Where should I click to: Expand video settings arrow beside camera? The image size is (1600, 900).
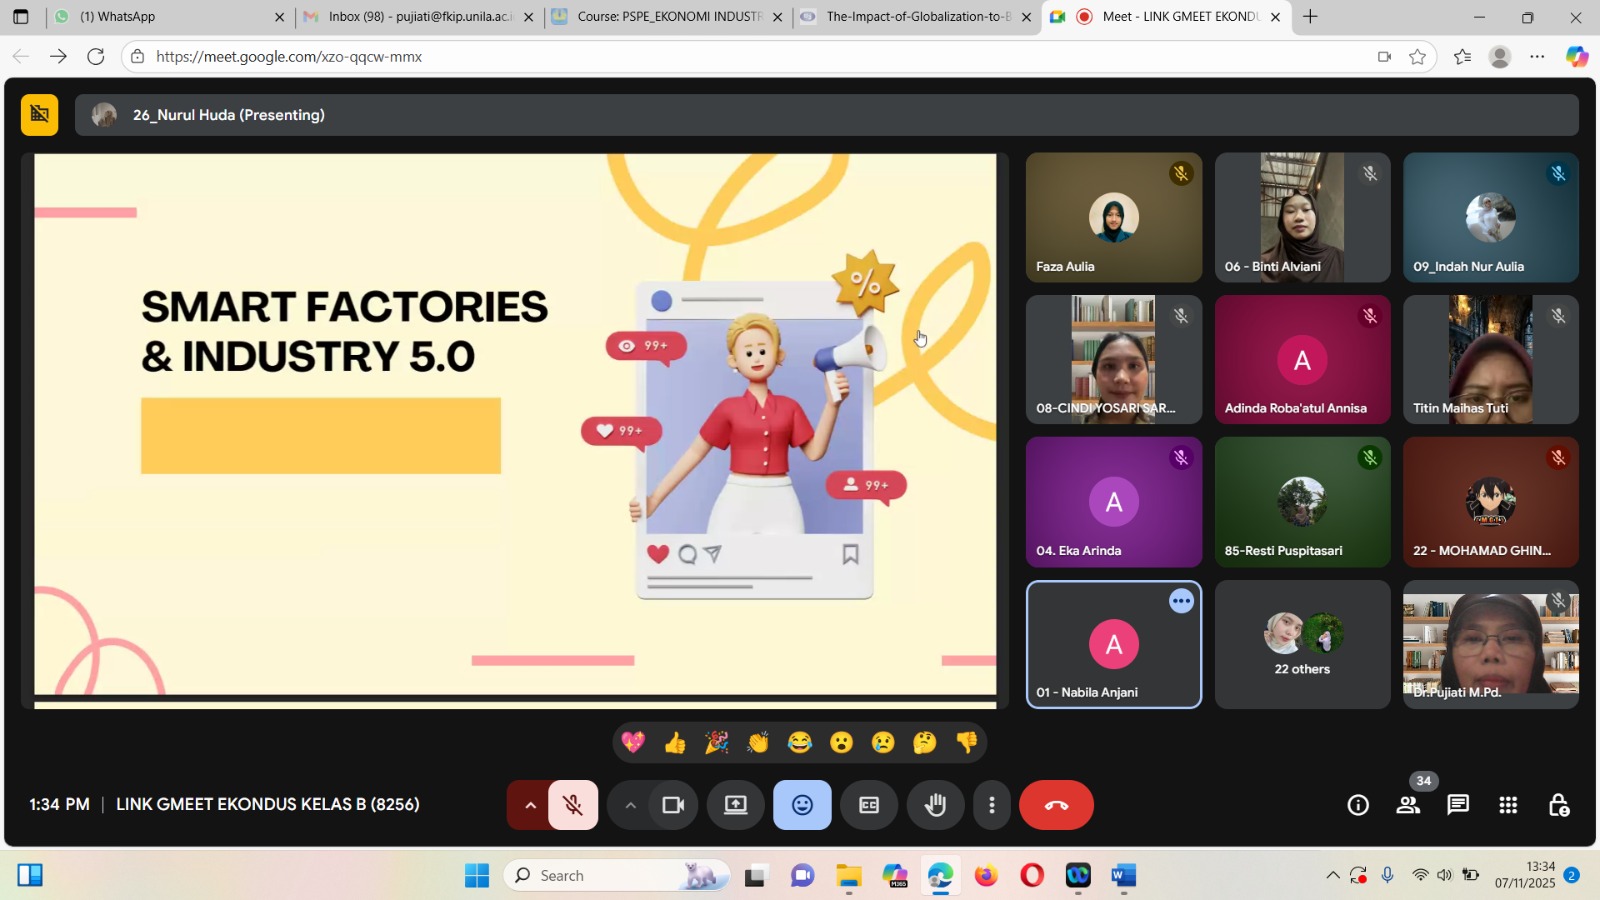[x=630, y=805]
